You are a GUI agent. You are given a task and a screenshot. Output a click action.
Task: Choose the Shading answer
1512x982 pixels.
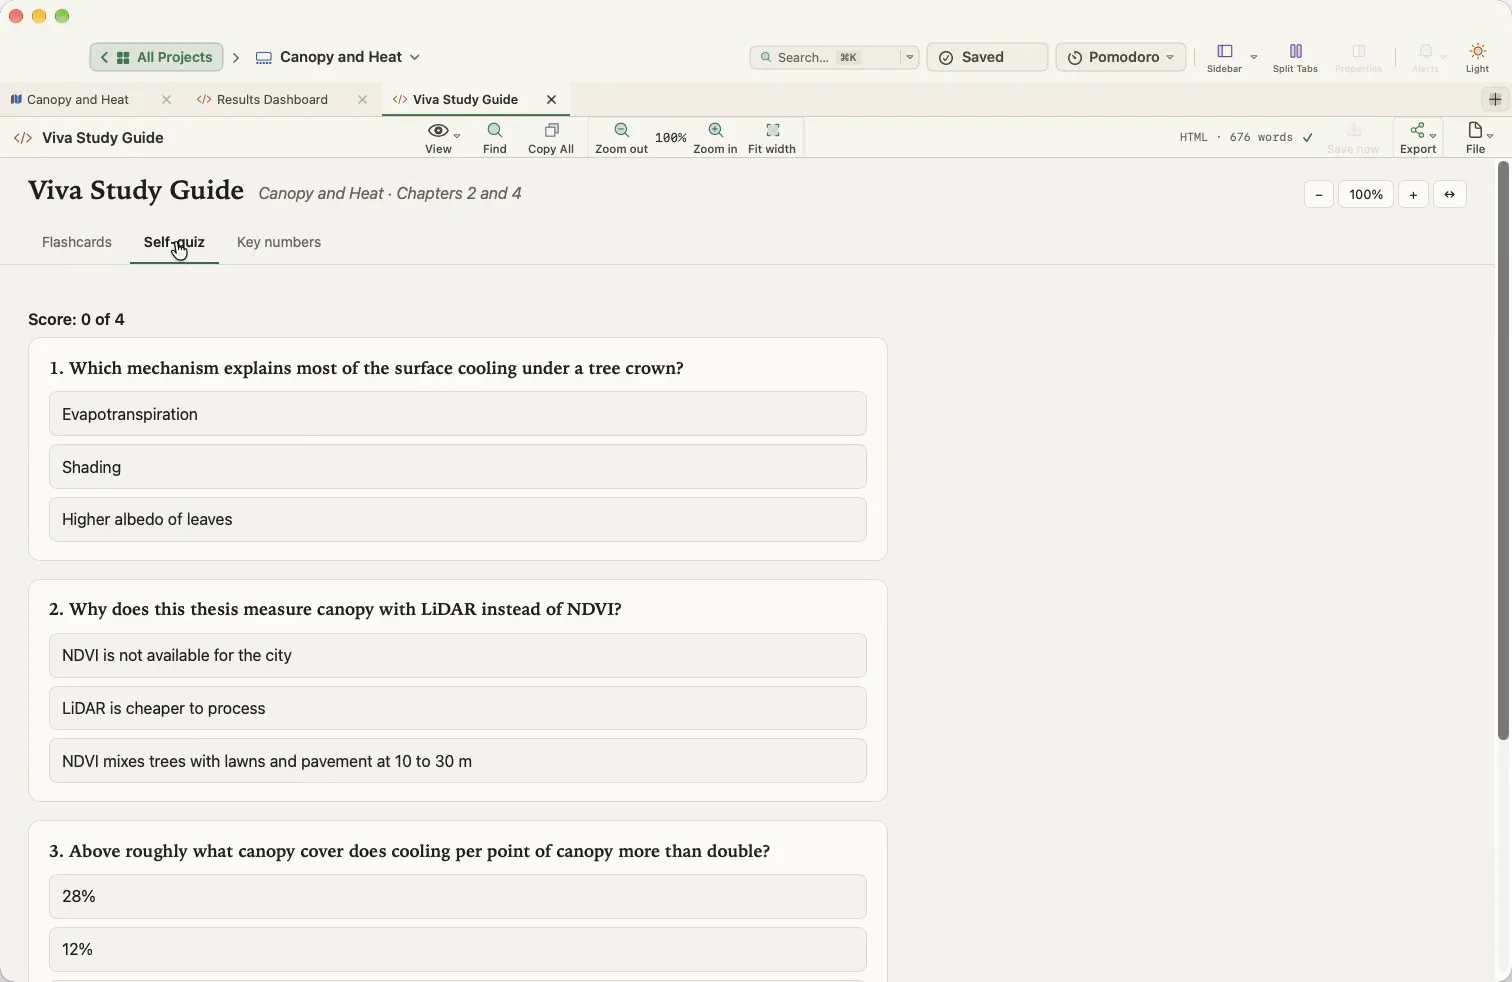(x=458, y=467)
